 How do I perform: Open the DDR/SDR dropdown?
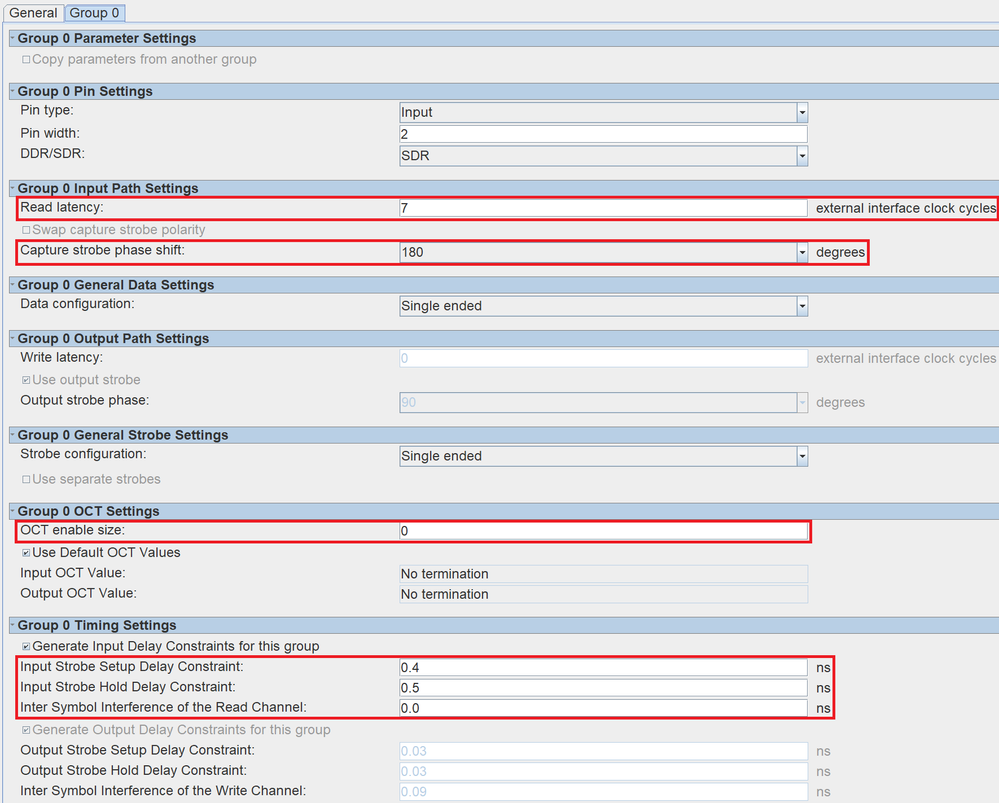tap(802, 157)
